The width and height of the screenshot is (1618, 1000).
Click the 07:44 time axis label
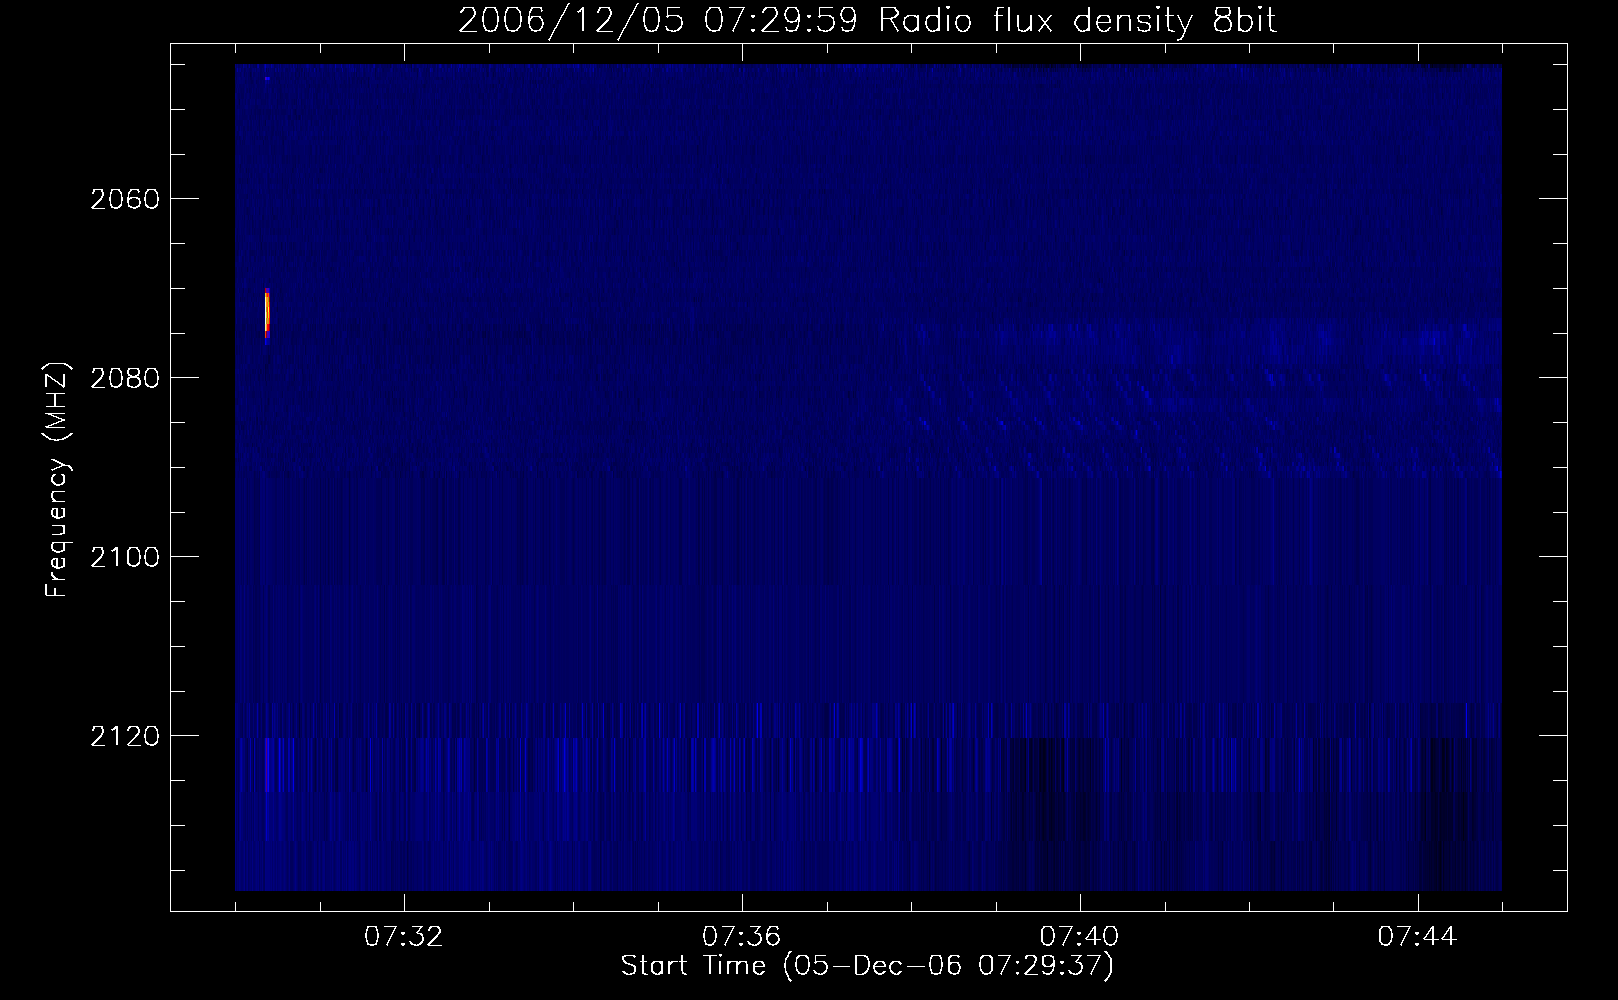[1418, 937]
